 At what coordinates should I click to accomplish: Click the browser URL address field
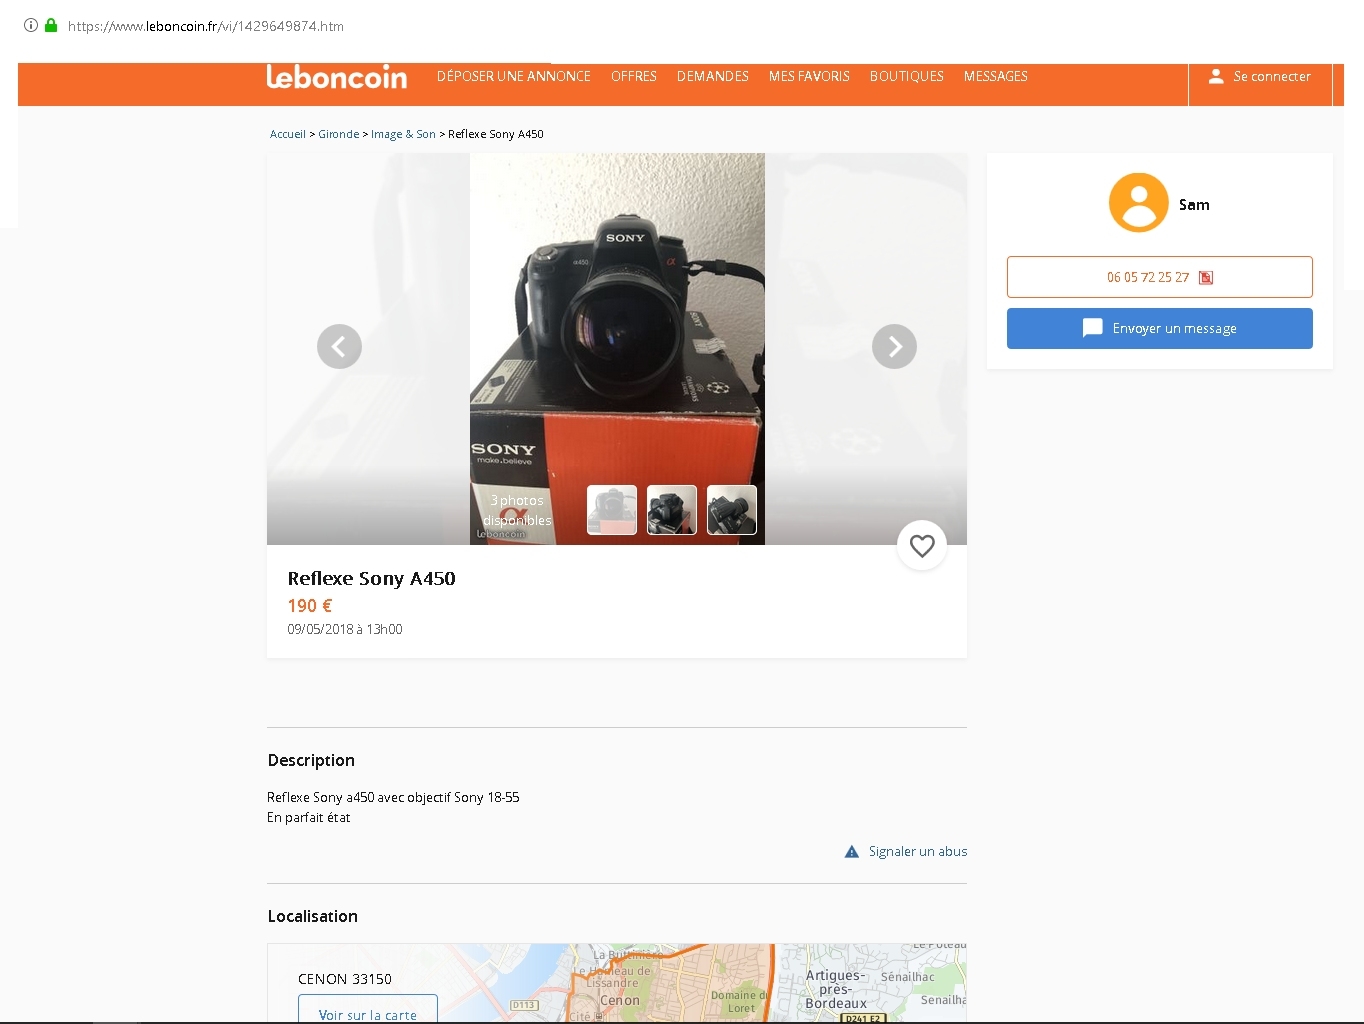pyautogui.click(x=206, y=26)
